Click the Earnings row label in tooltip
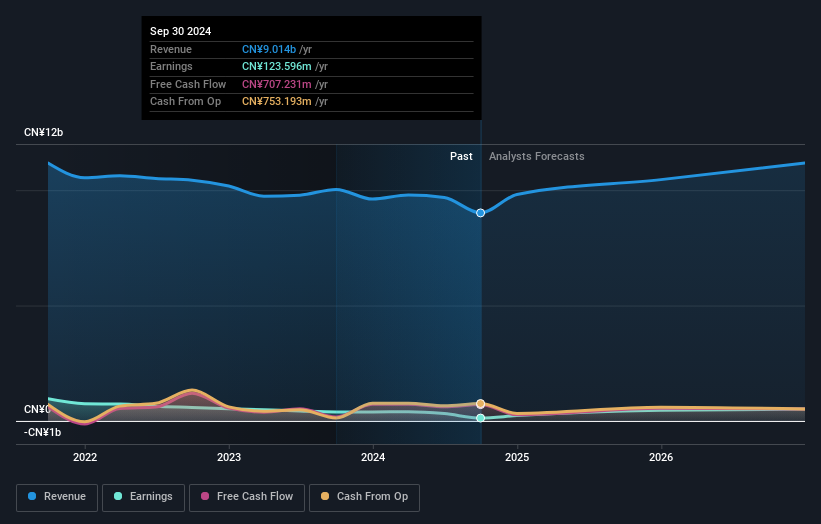The height and width of the screenshot is (524, 821). coord(171,66)
